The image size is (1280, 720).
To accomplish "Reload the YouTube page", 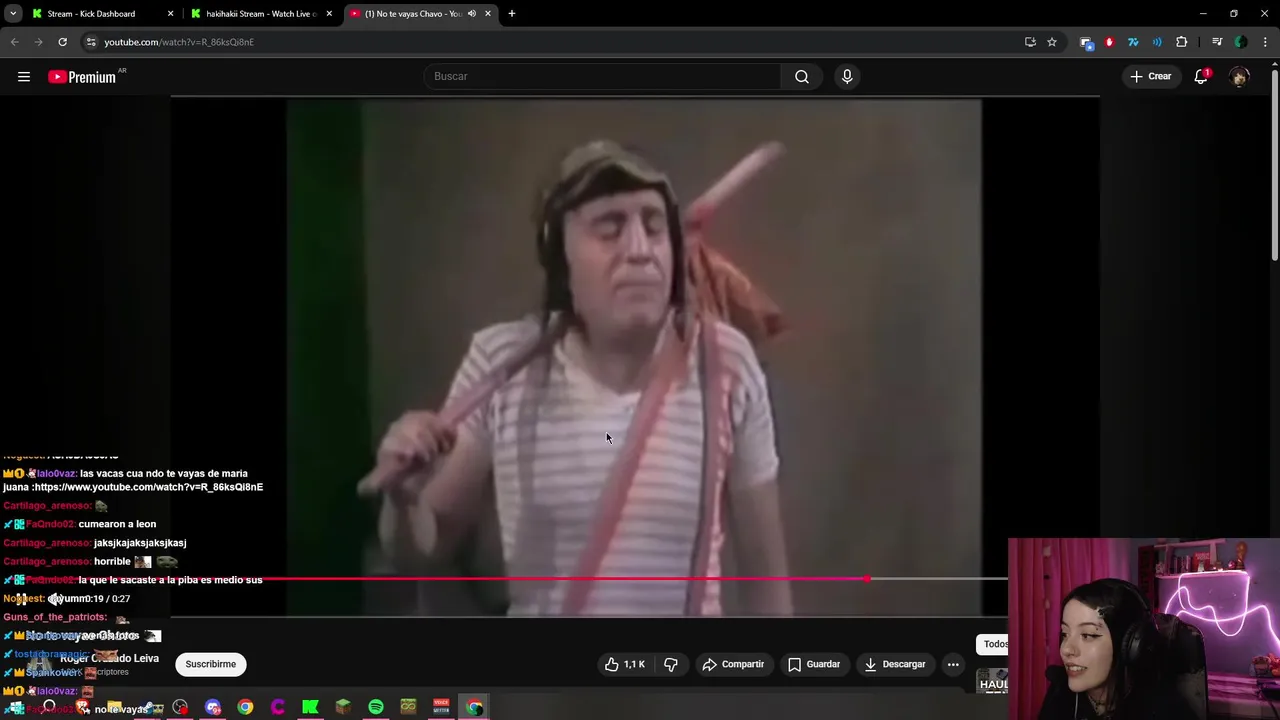I will click(62, 42).
